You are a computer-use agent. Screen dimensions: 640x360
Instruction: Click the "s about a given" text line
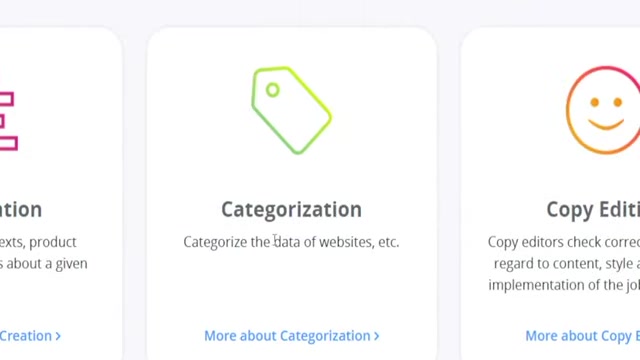click(x=44, y=264)
